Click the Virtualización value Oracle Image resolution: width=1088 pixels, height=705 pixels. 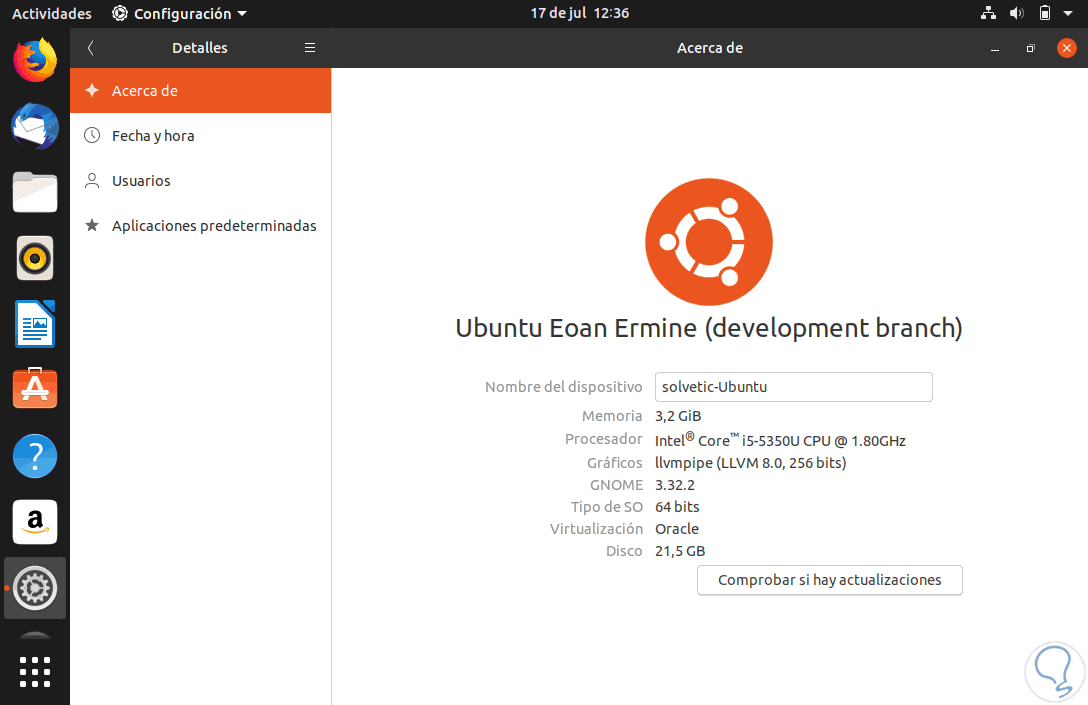pyautogui.click(x=677, y=529)
